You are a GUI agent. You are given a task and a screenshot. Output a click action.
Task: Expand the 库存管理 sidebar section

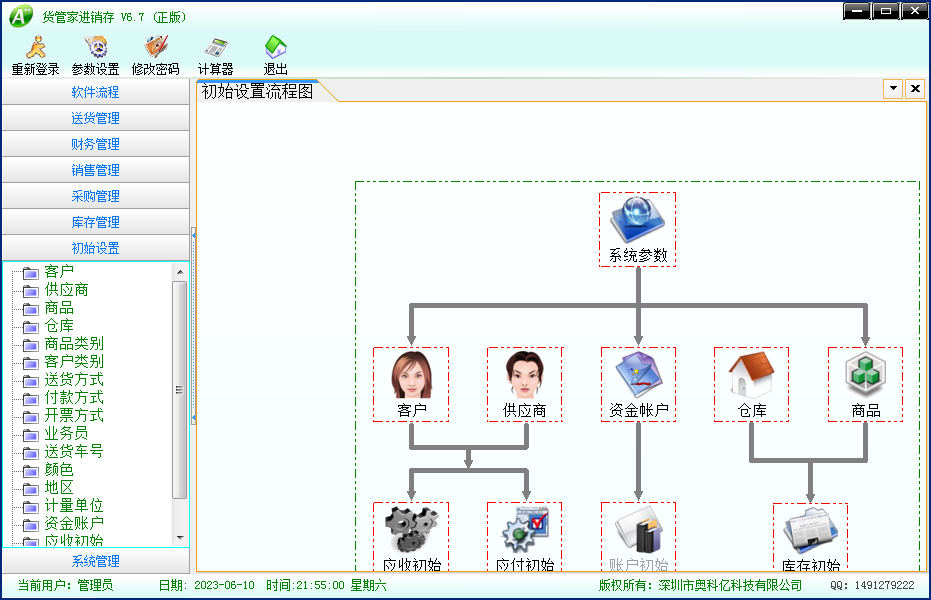pyautogui.click(x=96, y=222)
